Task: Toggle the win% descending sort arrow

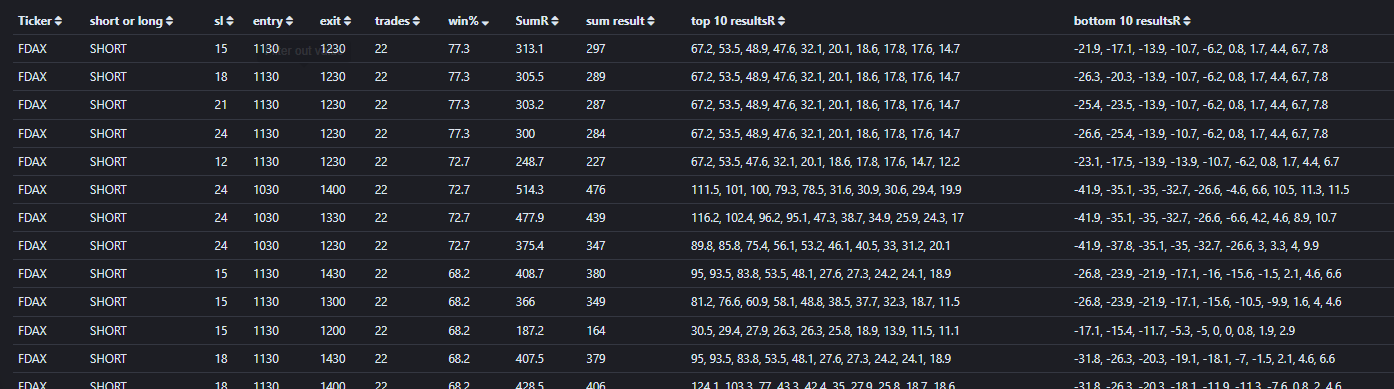Action: tap(486, 22)
